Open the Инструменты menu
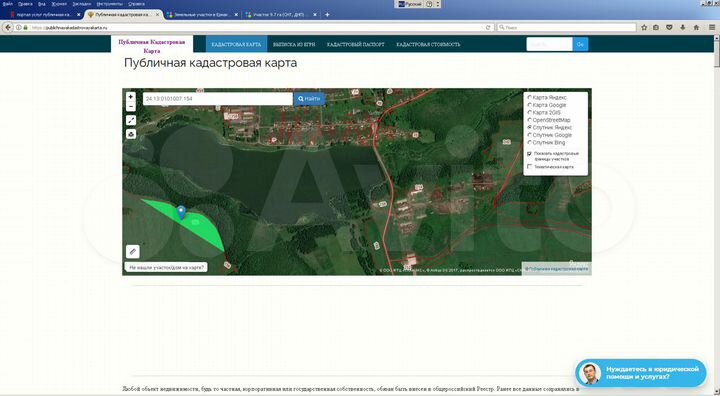 point(109,4)
